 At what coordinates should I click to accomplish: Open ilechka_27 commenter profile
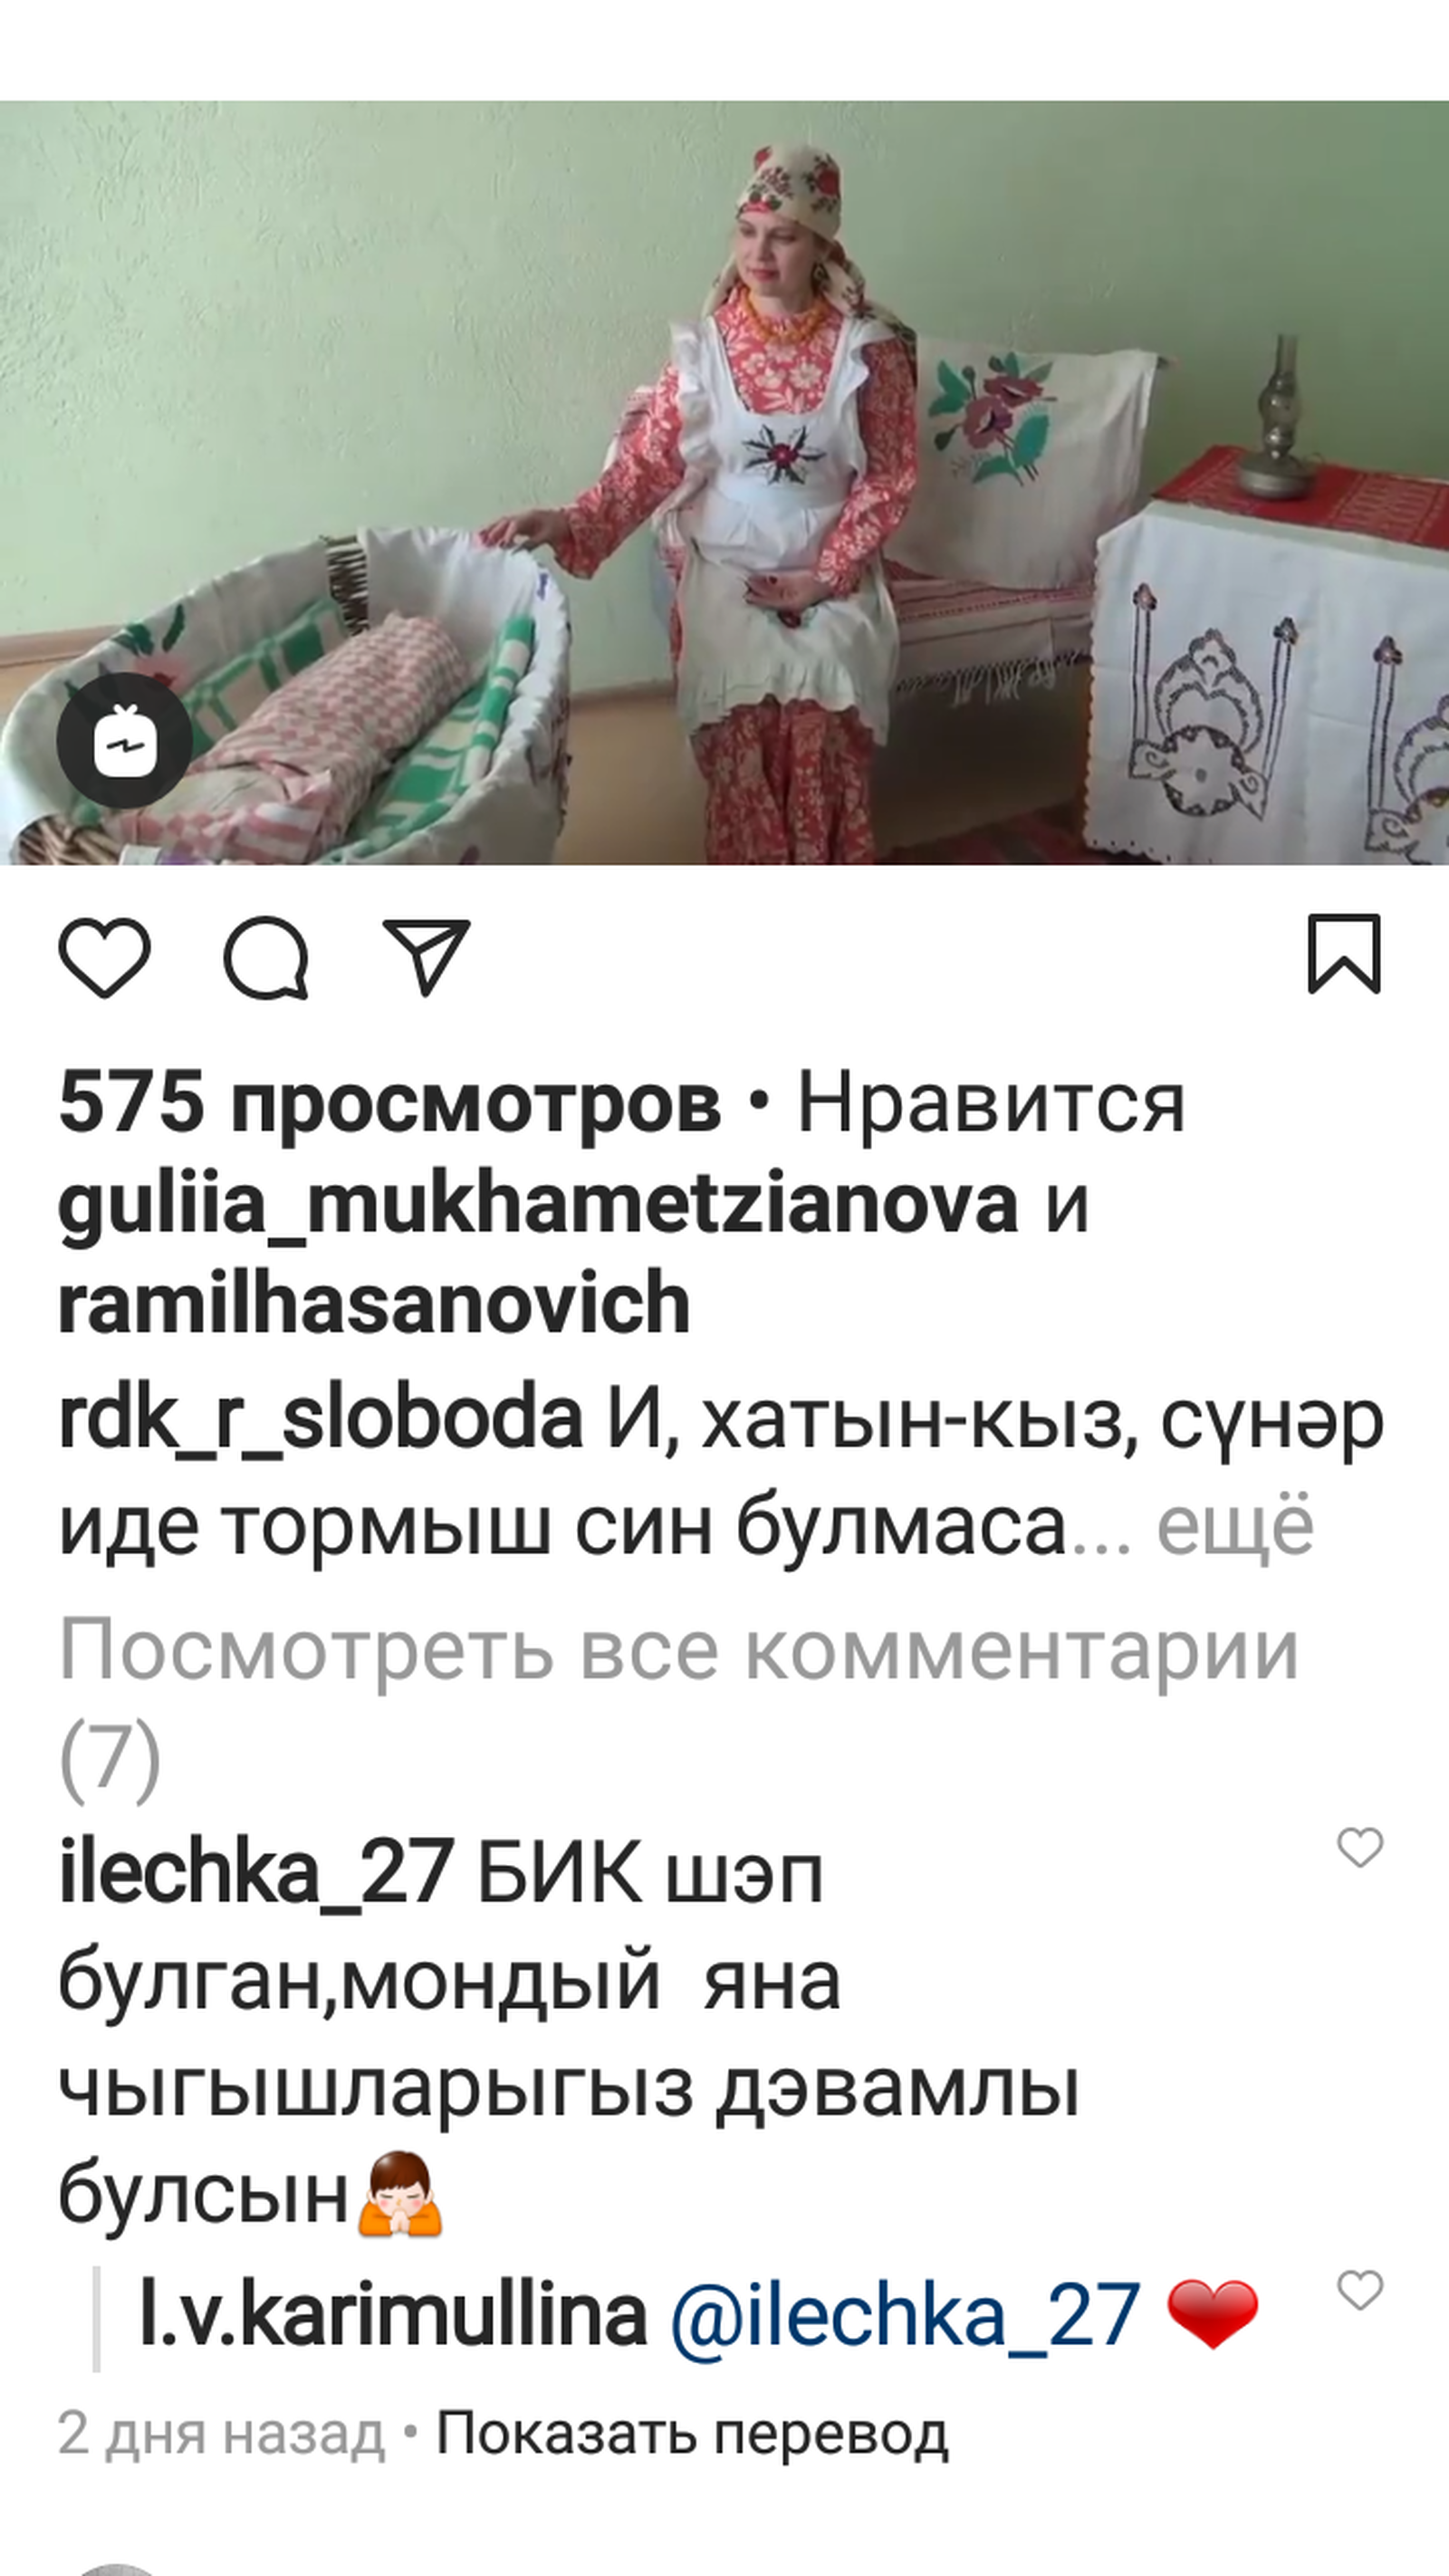point(256,1873)
